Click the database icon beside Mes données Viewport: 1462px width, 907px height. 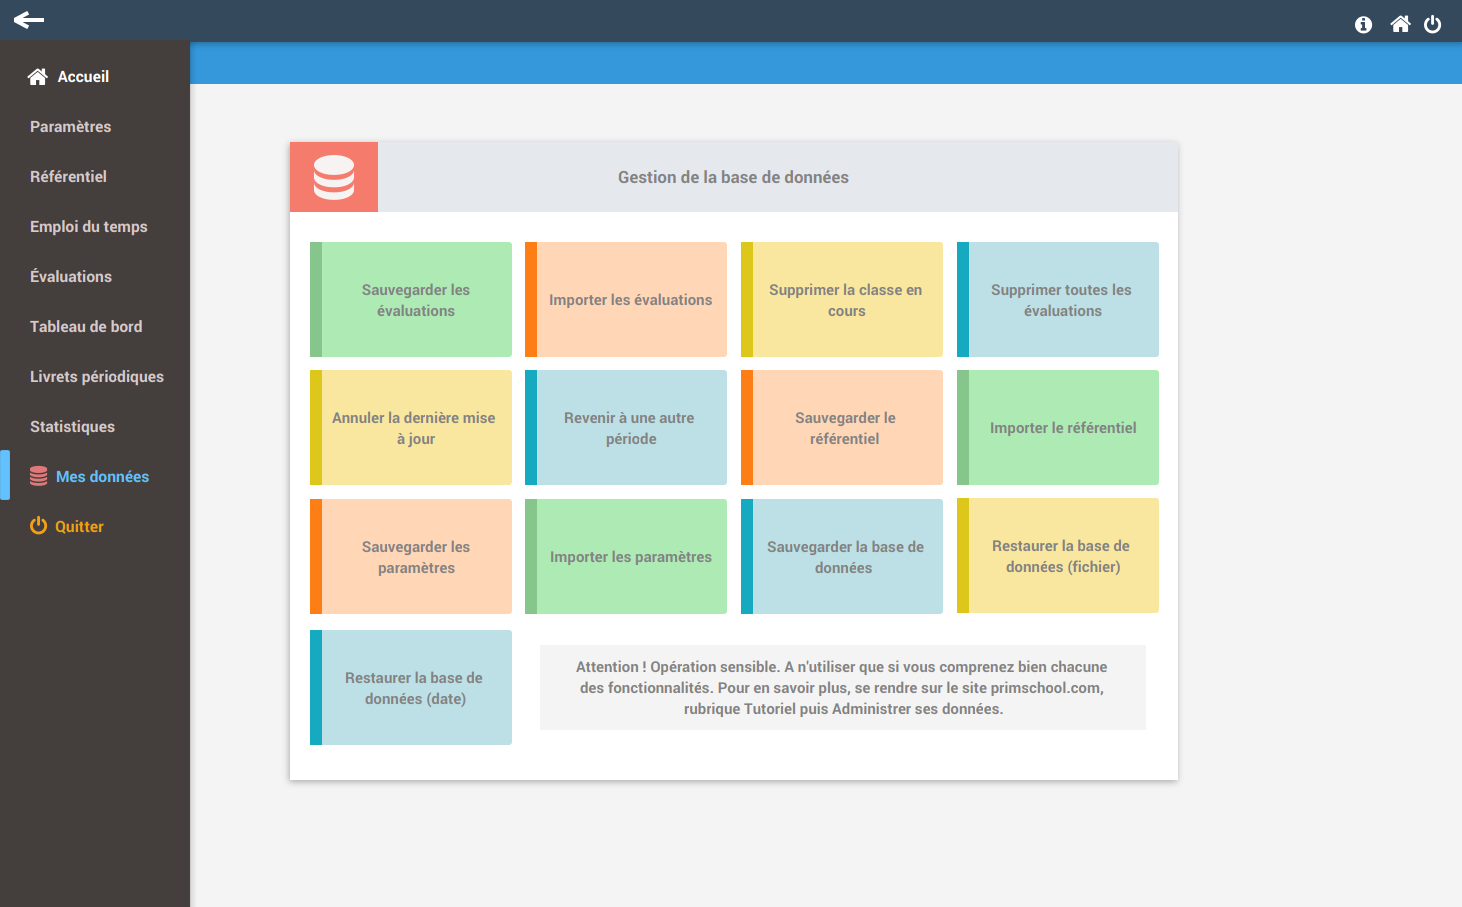coord(39,476)
